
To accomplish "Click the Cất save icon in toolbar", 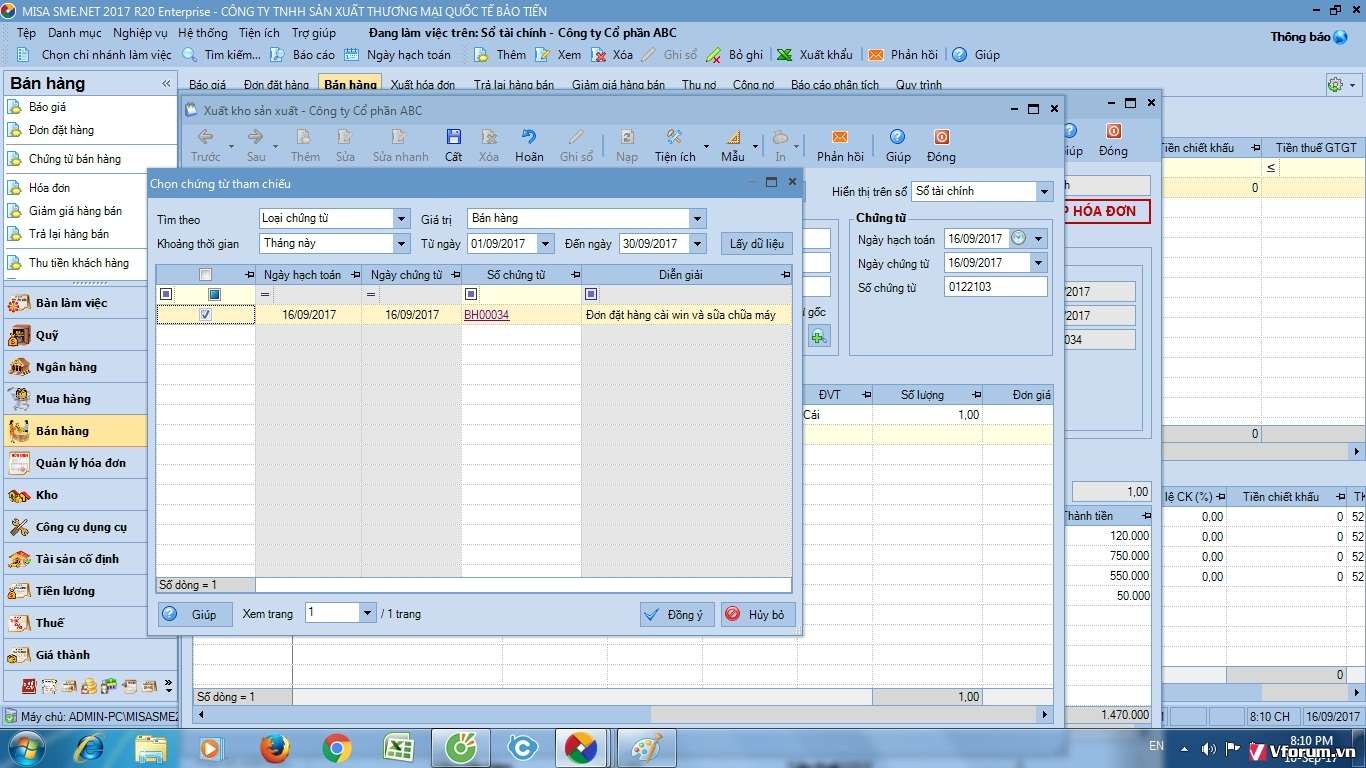I will coord(453,138).
